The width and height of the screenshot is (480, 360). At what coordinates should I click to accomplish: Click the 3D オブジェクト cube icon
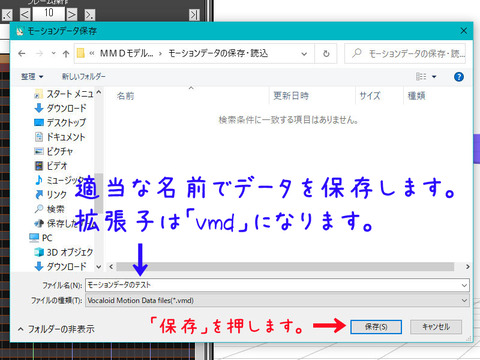point(39,252)
